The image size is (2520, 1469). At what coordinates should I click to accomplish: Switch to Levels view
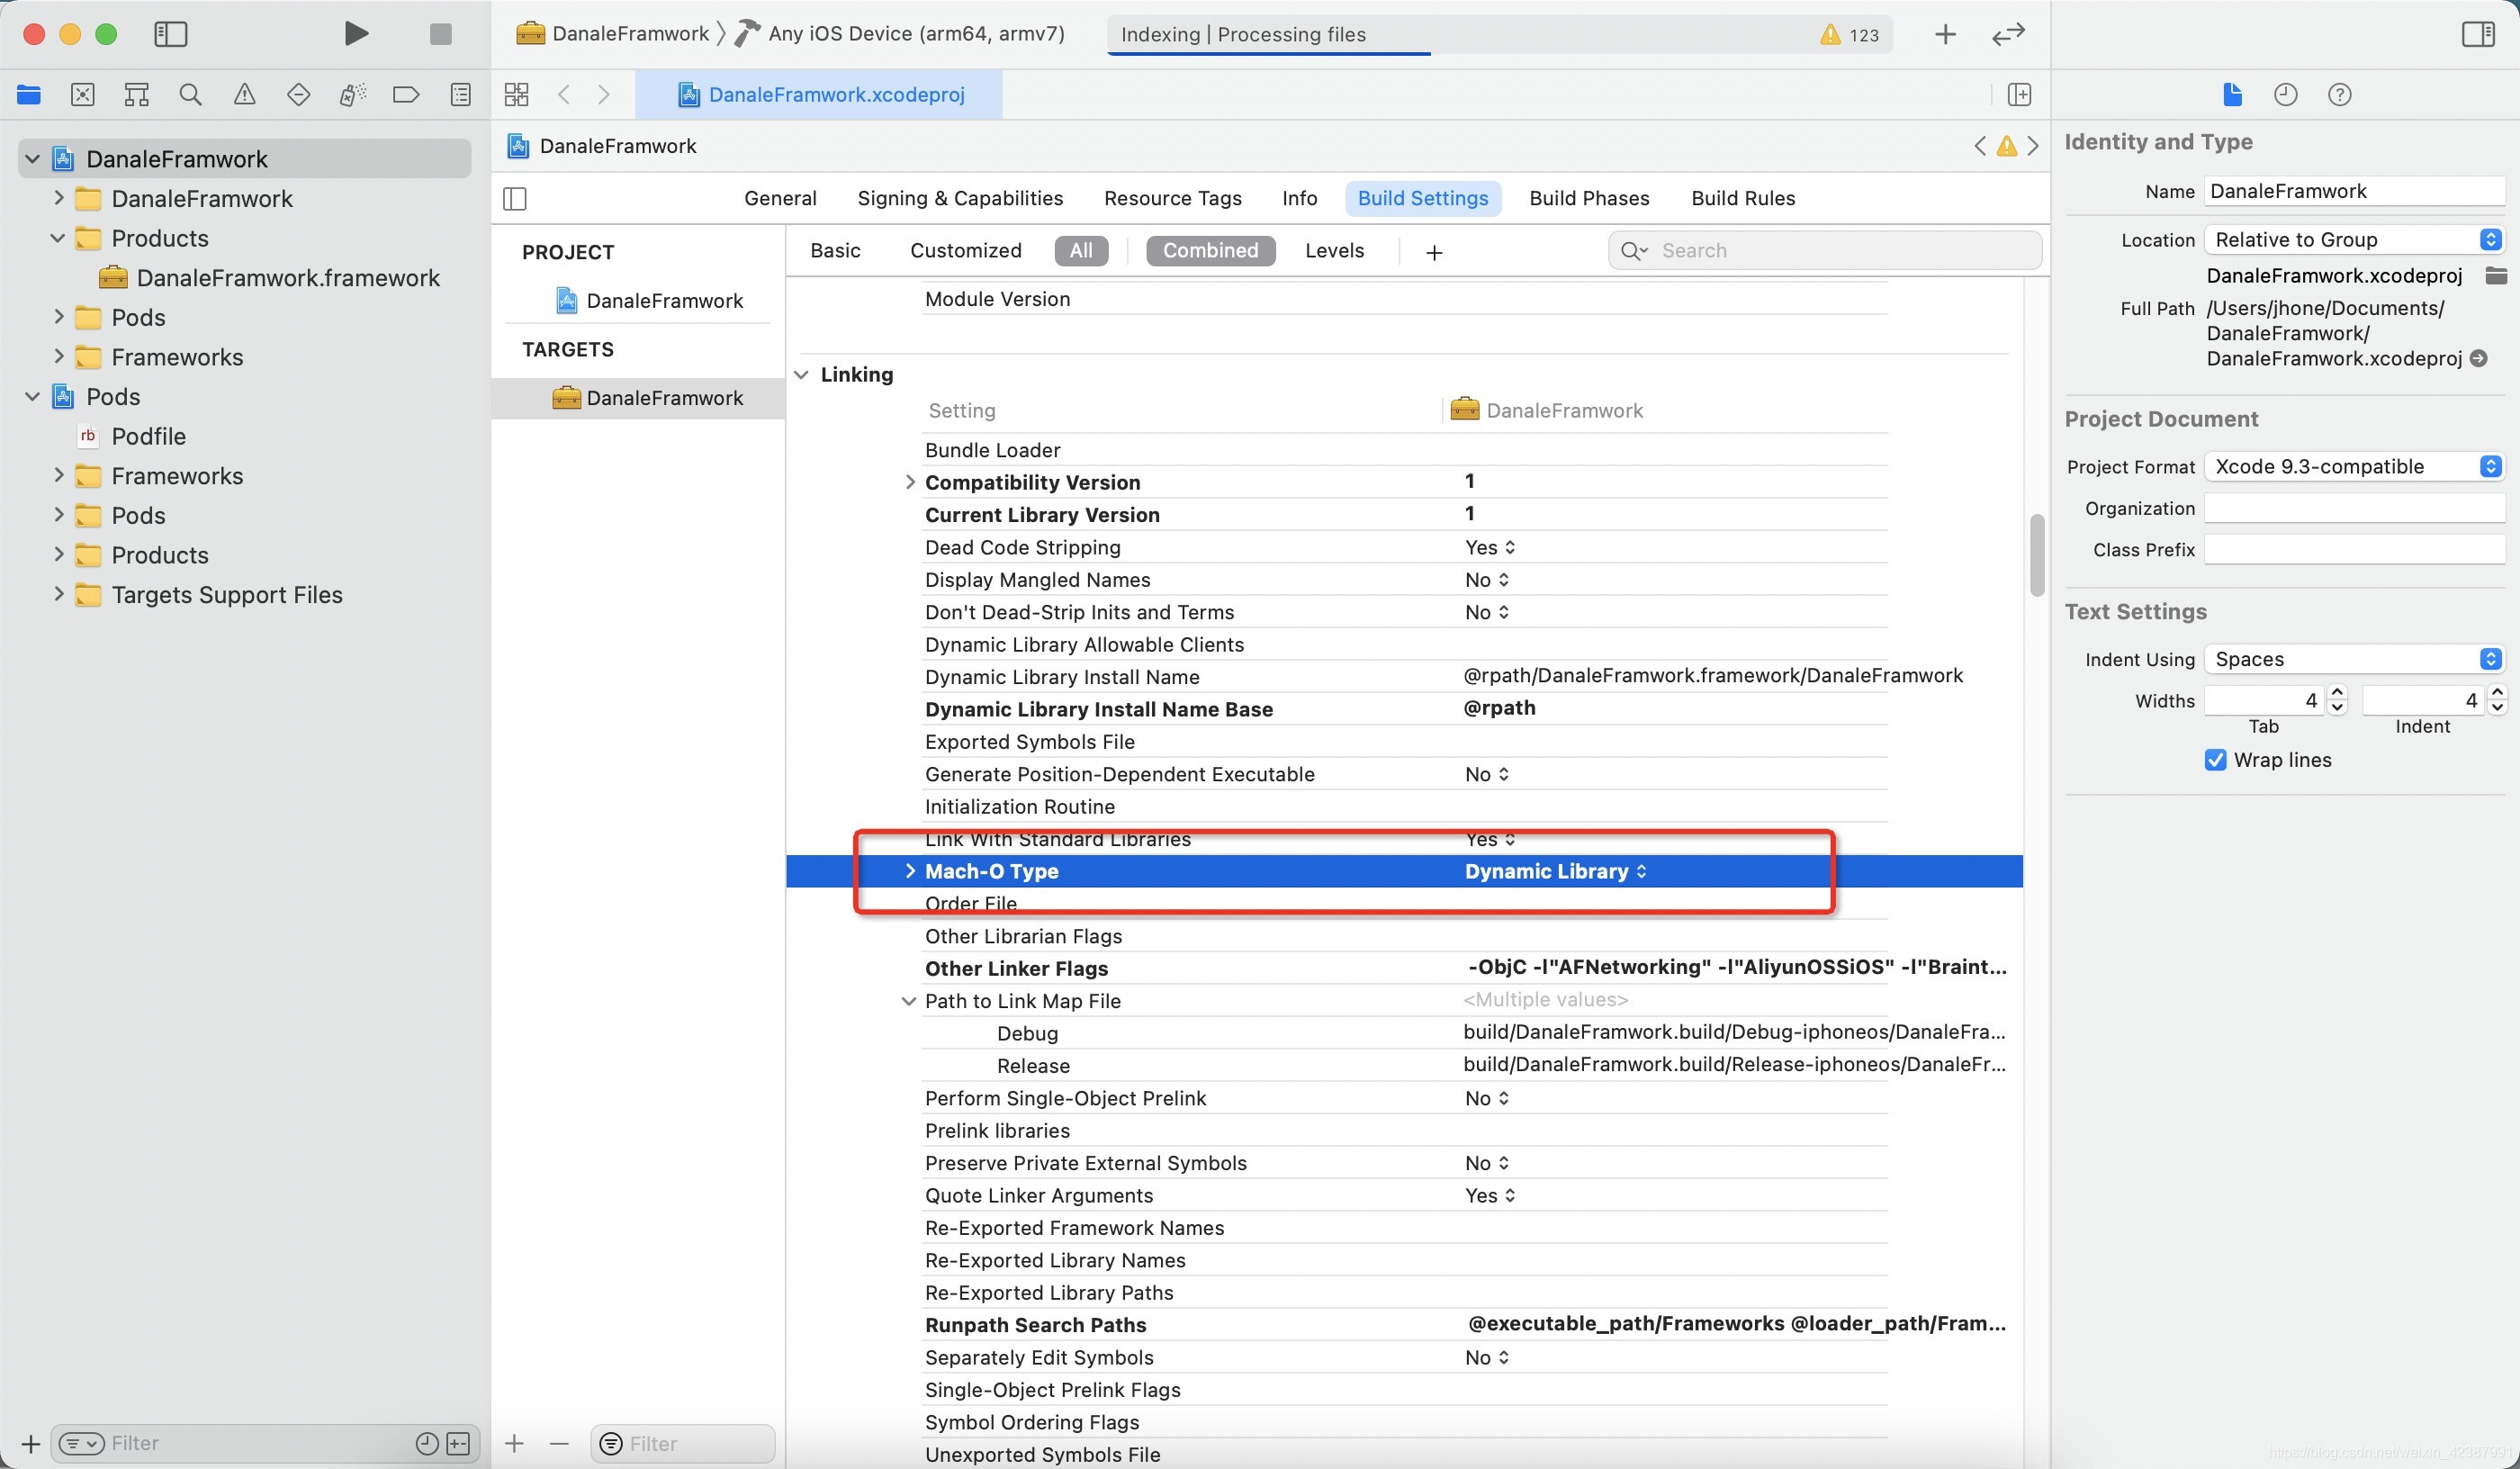click(x=1334, y=251)
